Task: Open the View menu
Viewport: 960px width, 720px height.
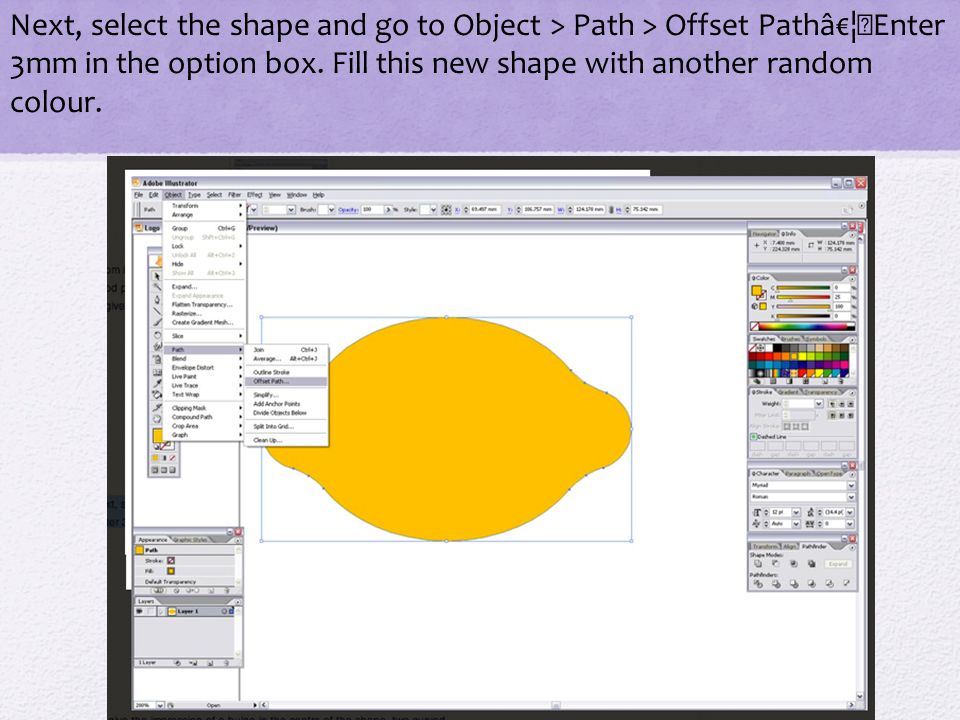Action: (x=275, y=195)
